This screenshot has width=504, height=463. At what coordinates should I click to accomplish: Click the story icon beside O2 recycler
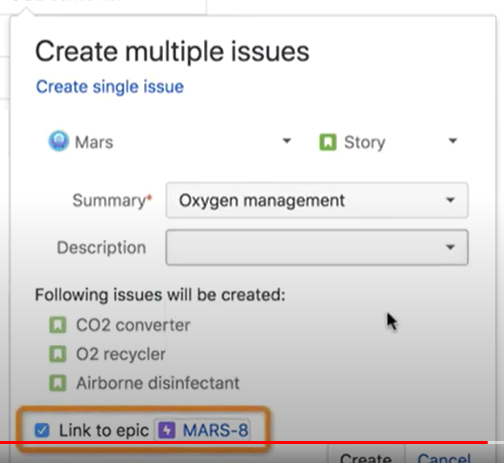tap(58, 354)
